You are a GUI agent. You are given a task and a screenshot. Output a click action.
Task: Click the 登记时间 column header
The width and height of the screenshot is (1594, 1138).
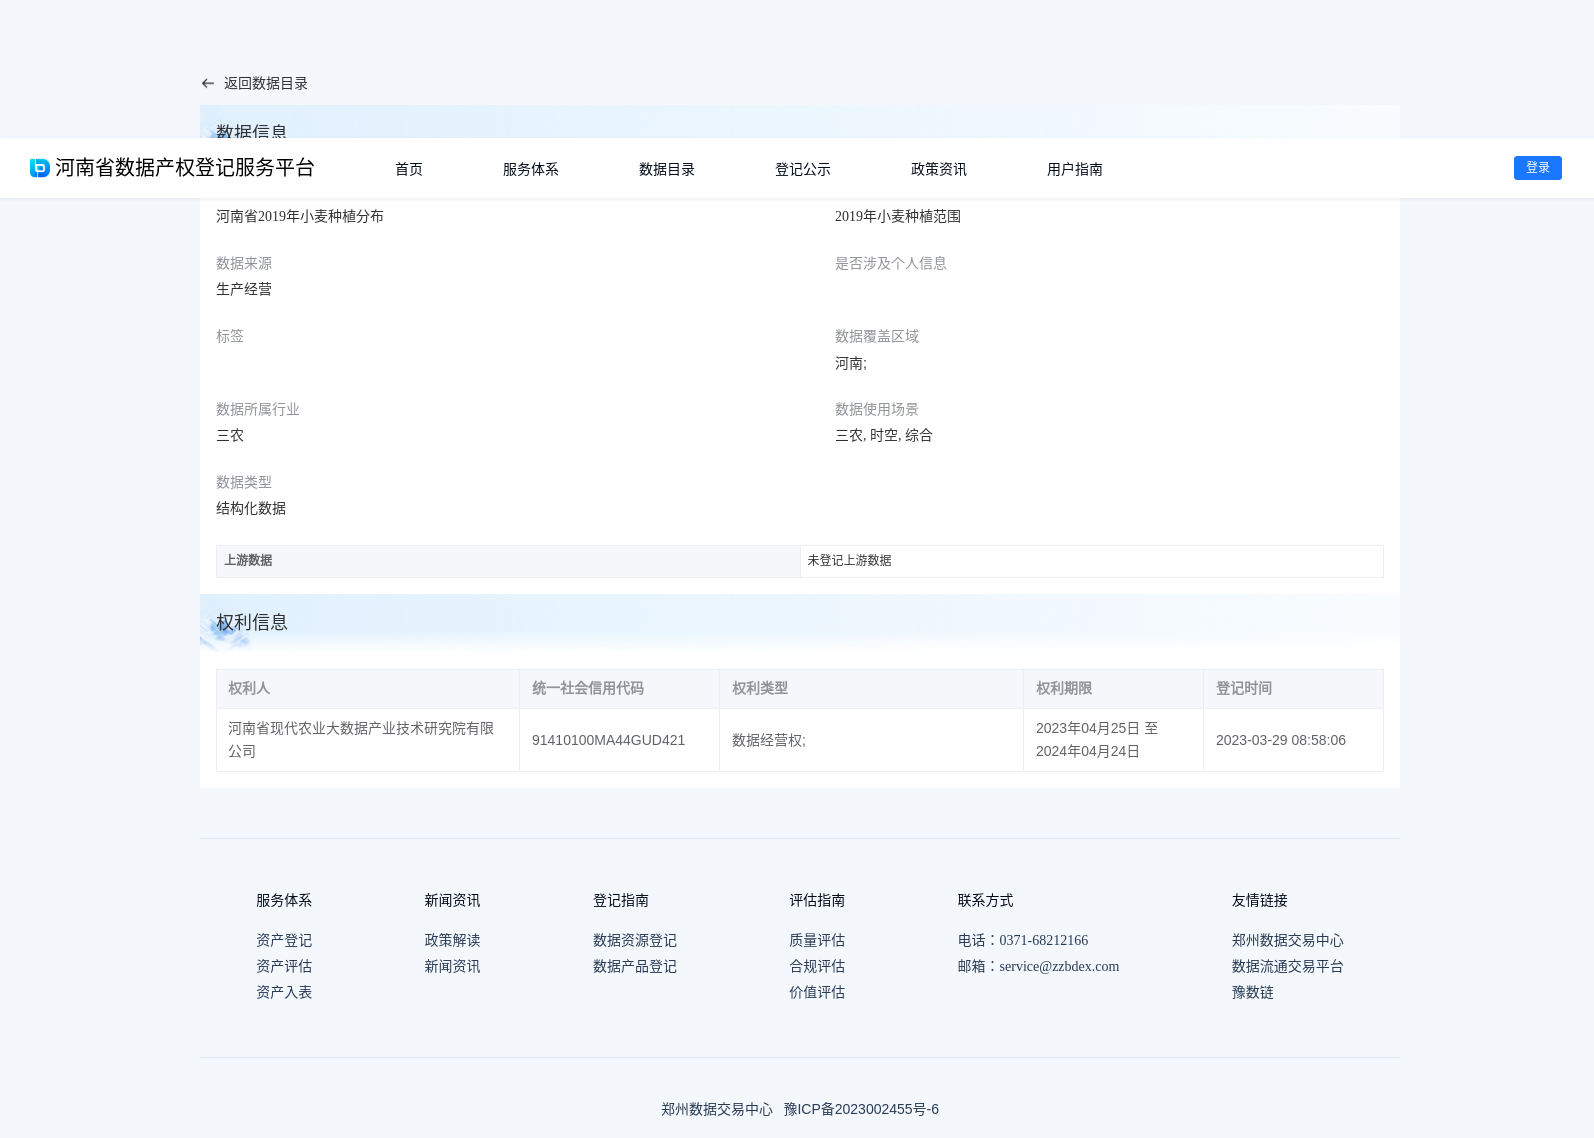point(1293,689)
